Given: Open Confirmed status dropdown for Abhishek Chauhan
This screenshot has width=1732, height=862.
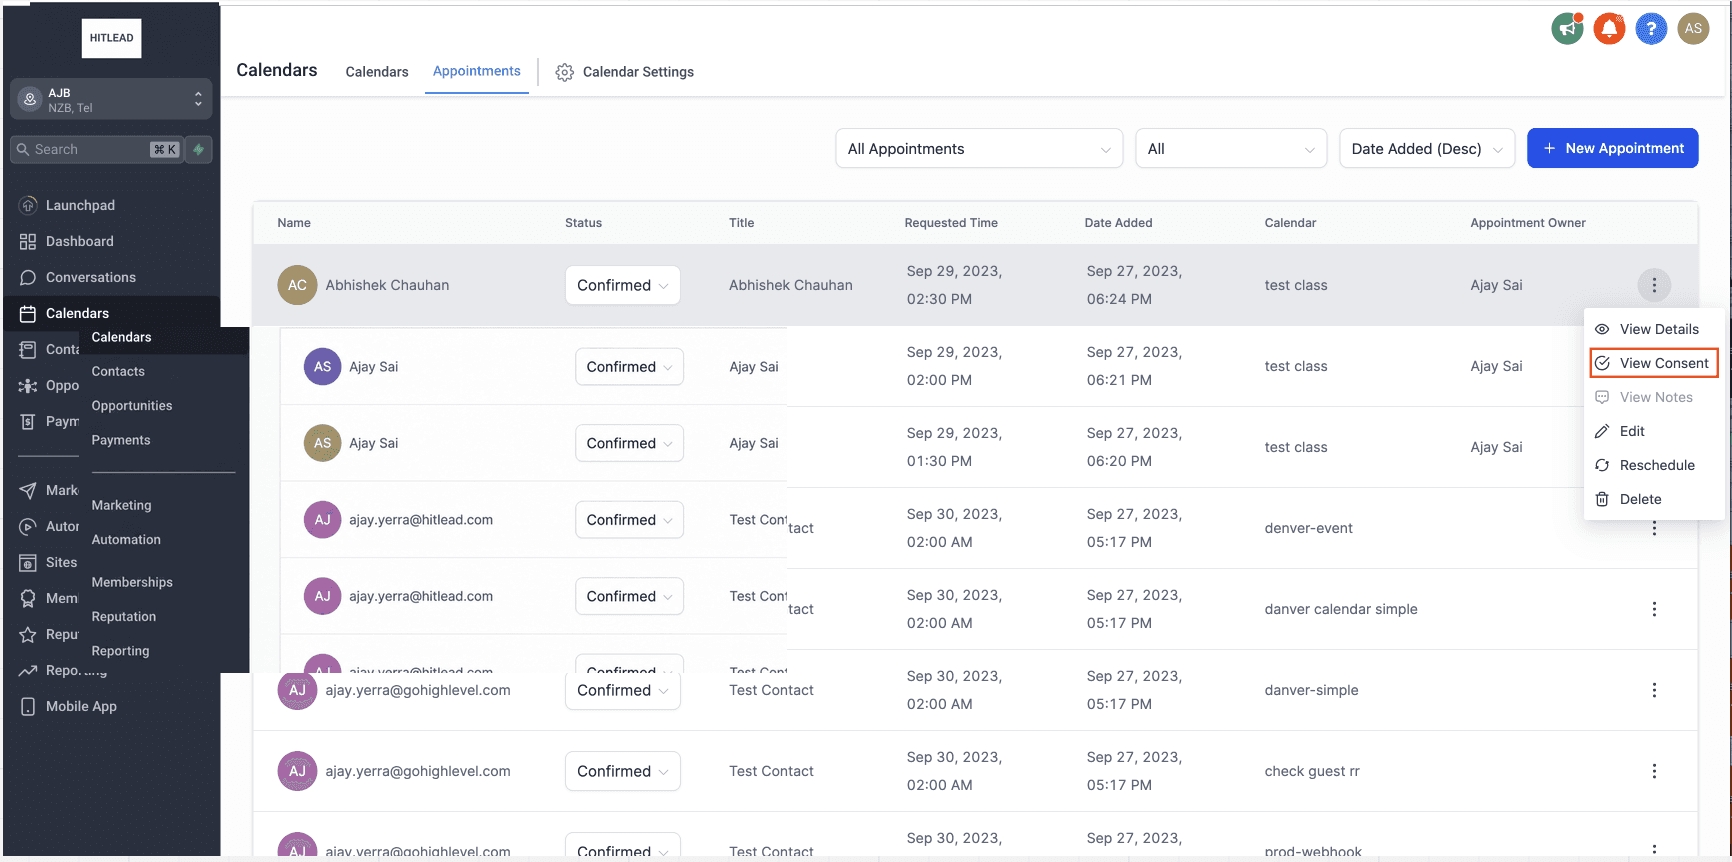Looking at the screenshot, I should [622, 285].
